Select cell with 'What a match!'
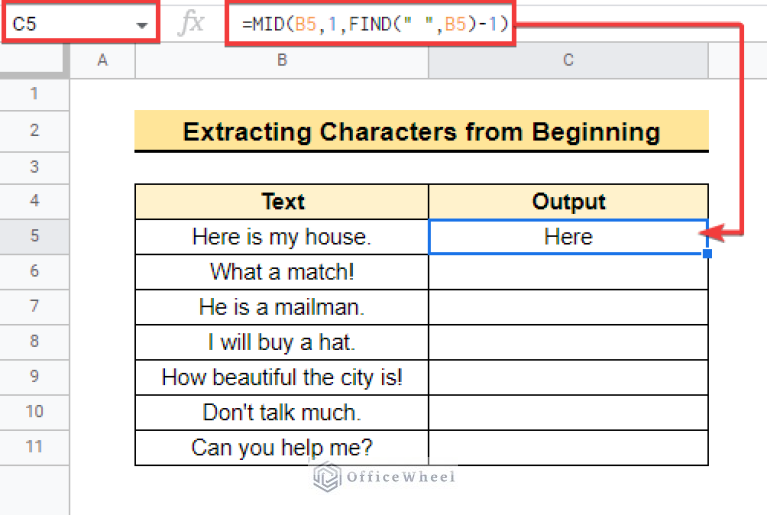Viewport: 767px width, 515px height. pos(282,272)
